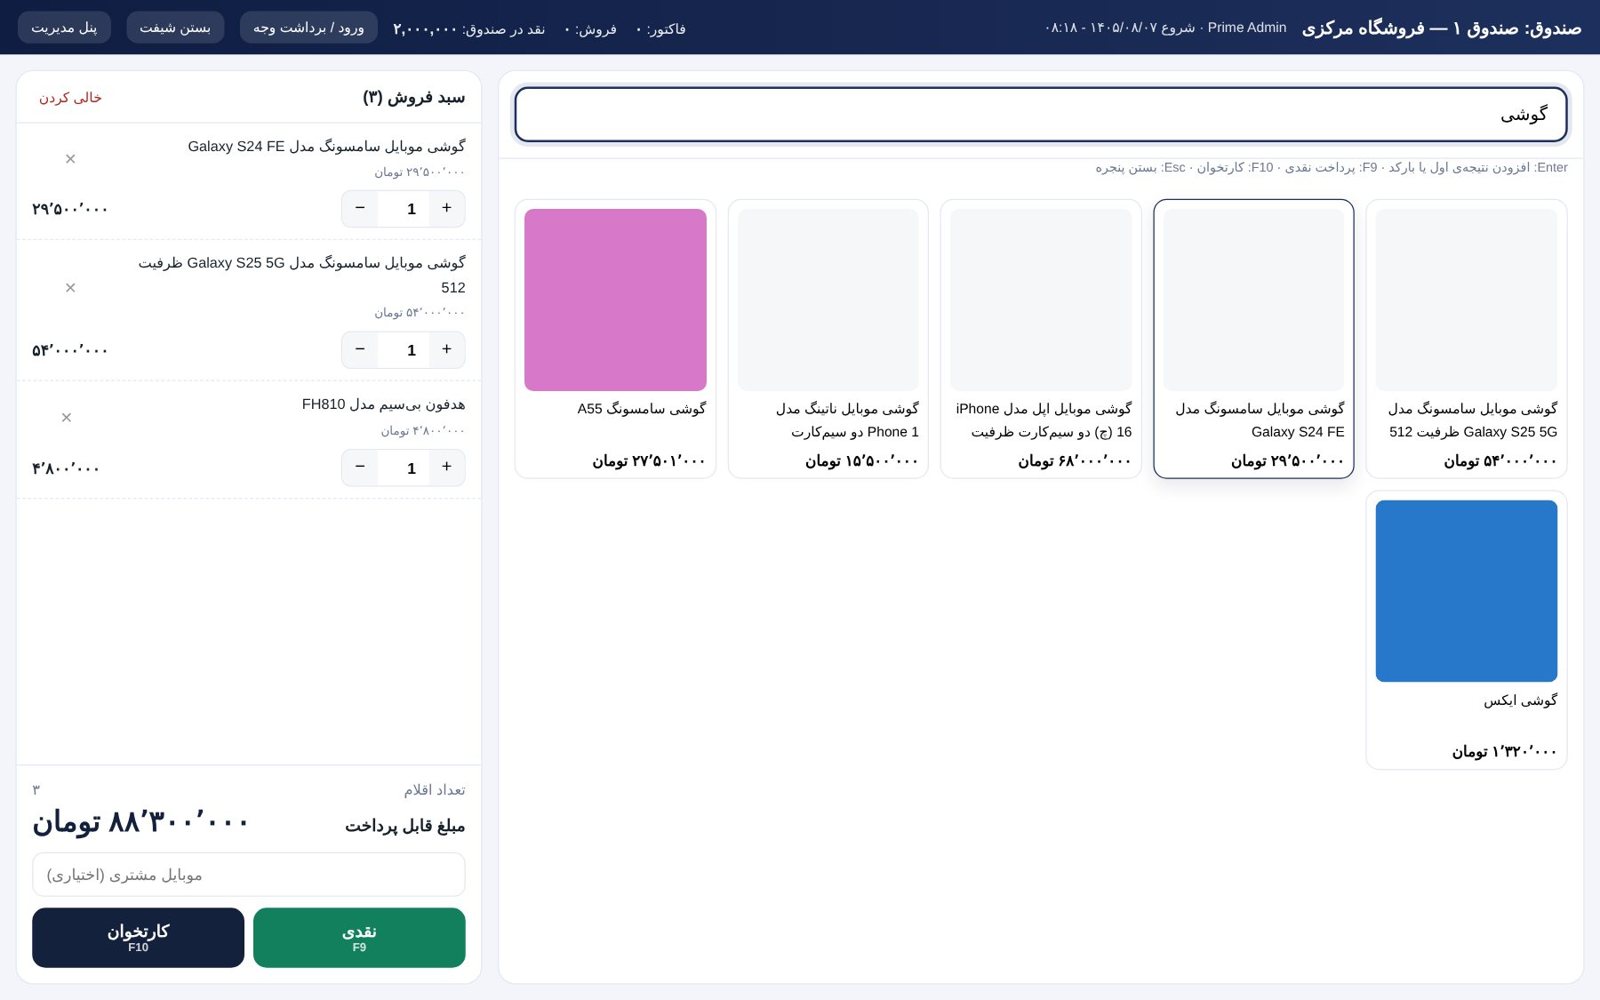The width and height of the screenshot is (1600, 1000).
Task: Add iPhone 16 dual-SIM product card
Action: click(1041, 339)
